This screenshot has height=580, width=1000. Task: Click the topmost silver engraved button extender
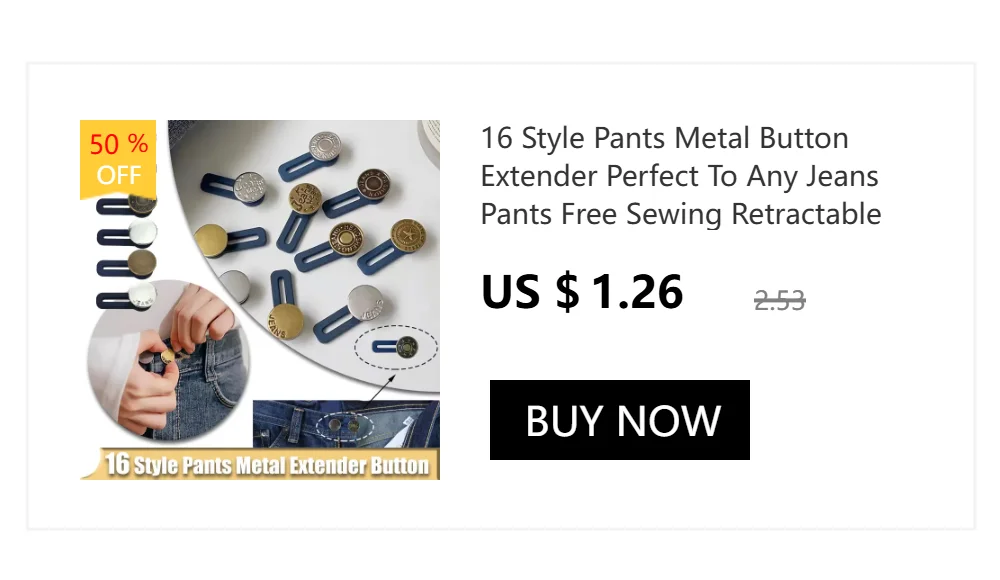[x=311, y=156]
